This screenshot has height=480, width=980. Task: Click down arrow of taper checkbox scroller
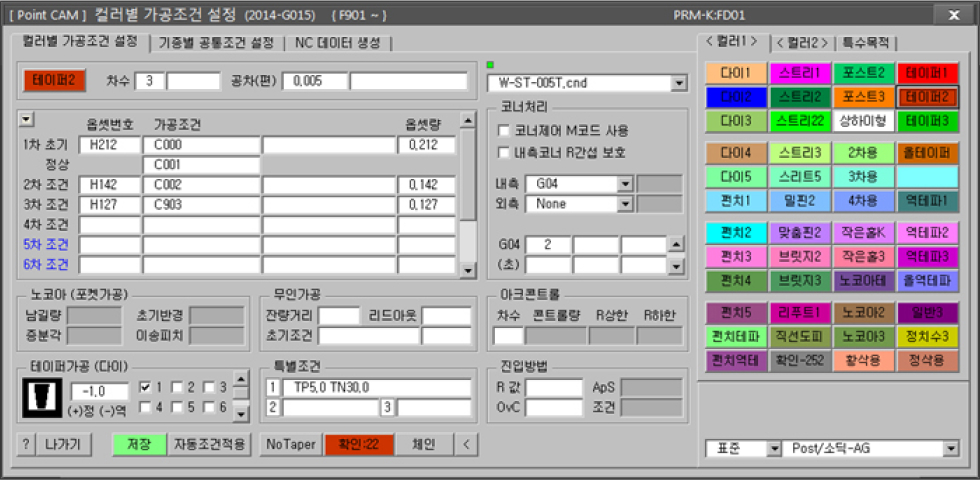point(239,409)
